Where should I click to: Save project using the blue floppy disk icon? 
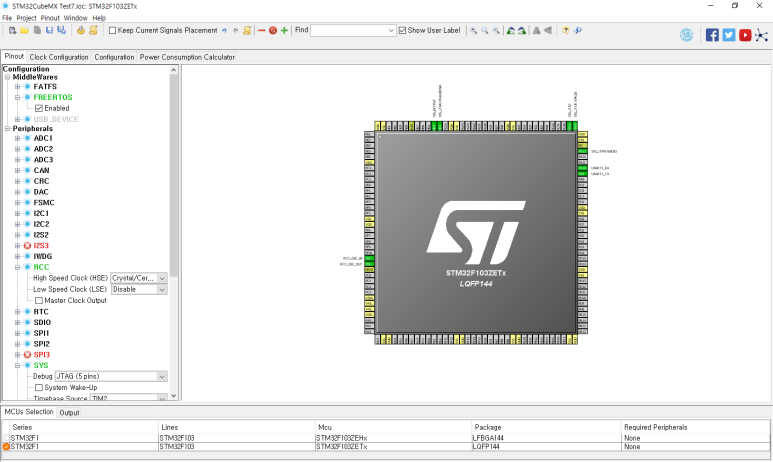coord(49,31)
